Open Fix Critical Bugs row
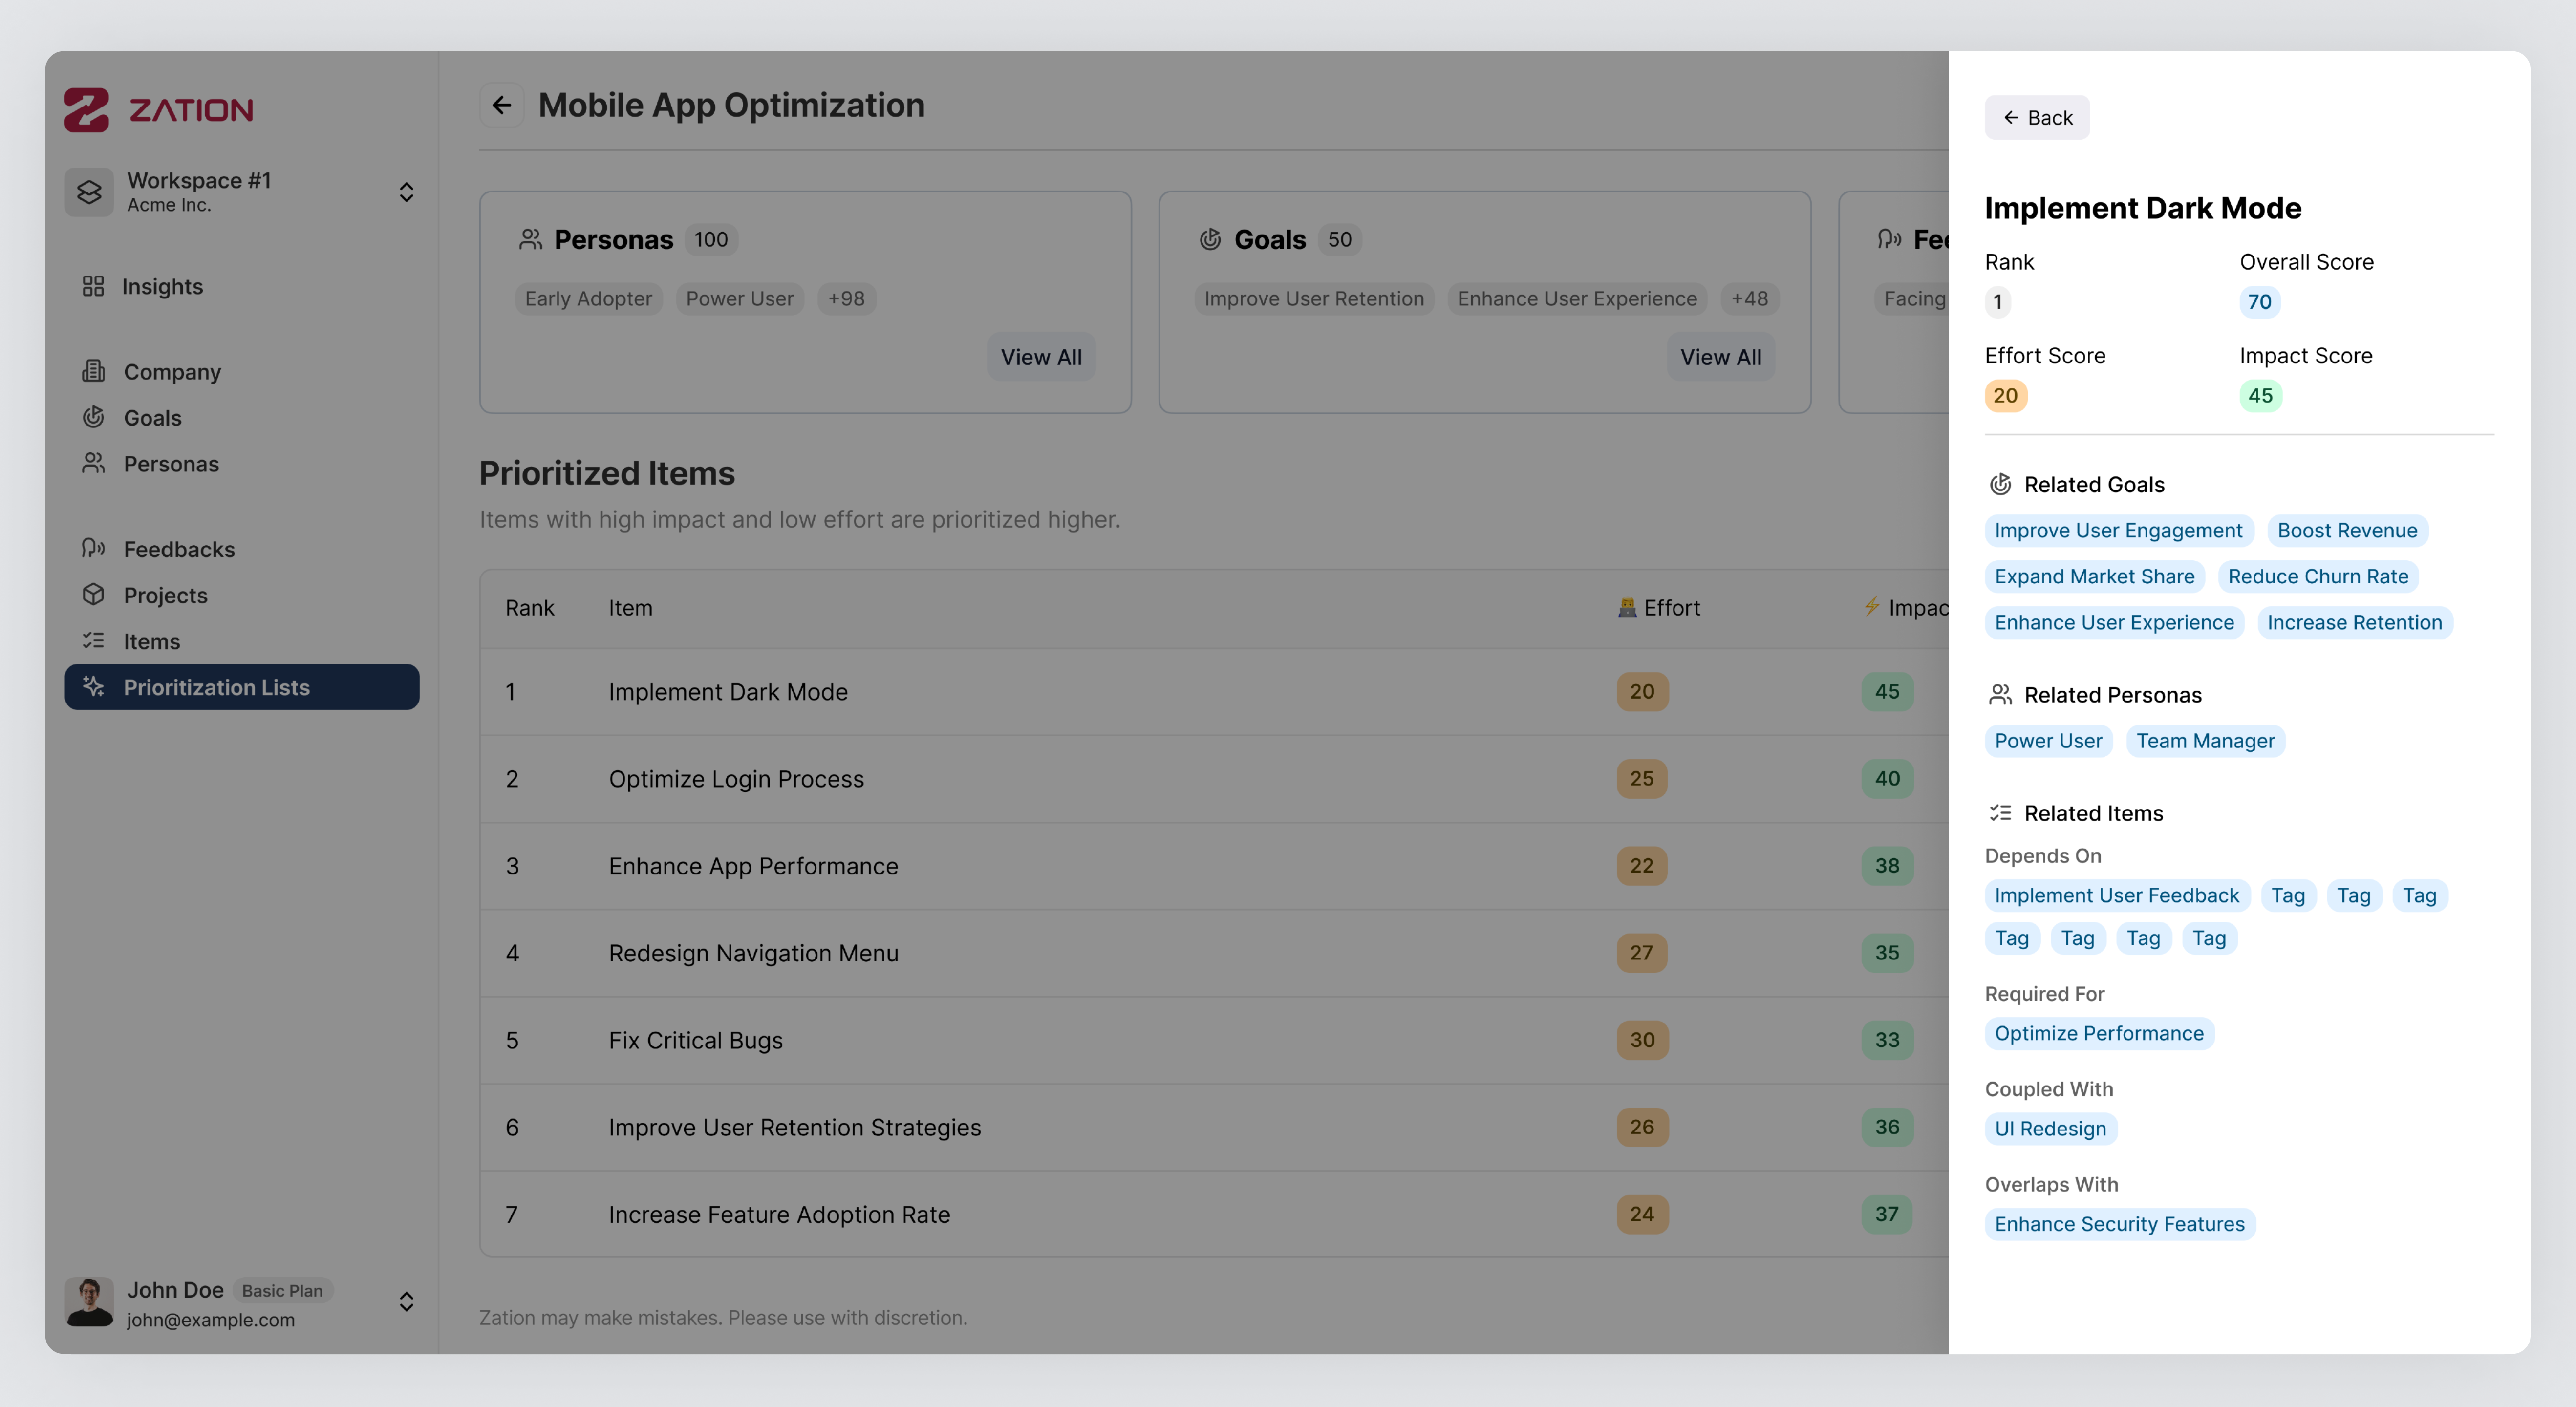This screenshot has width=2576, height=1407. [x=695, y=1040]
